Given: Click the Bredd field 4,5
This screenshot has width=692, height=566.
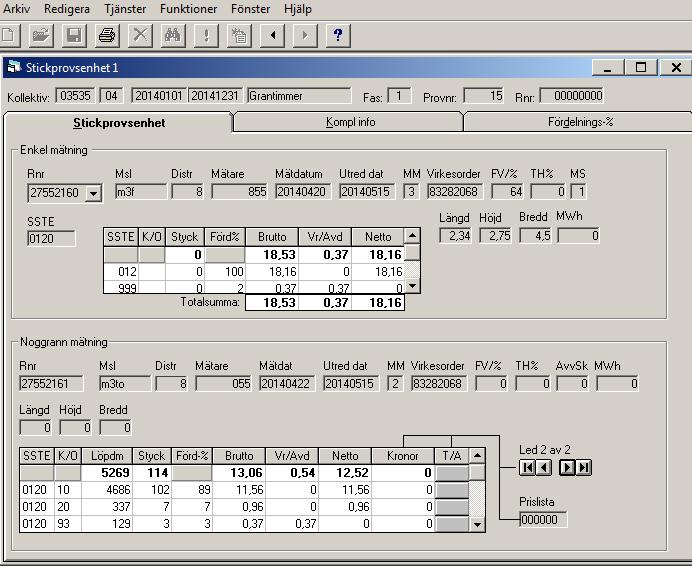Looking at the screenshot, I should [x=536, y=235].
